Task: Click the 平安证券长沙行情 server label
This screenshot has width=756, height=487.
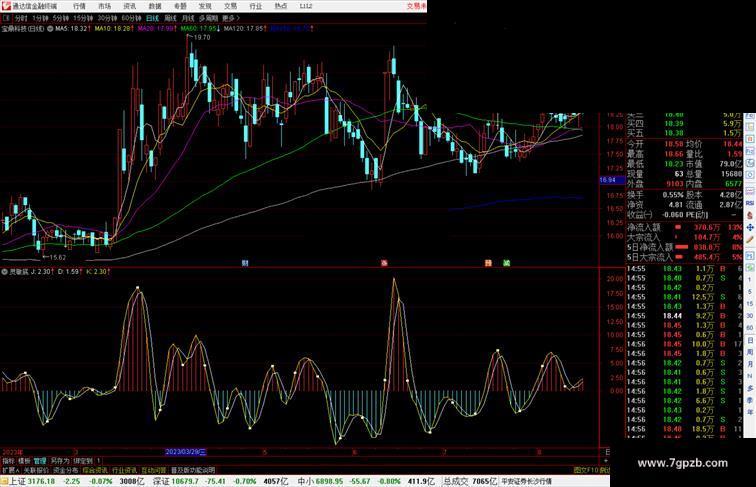Action: (x=526, y=481)
